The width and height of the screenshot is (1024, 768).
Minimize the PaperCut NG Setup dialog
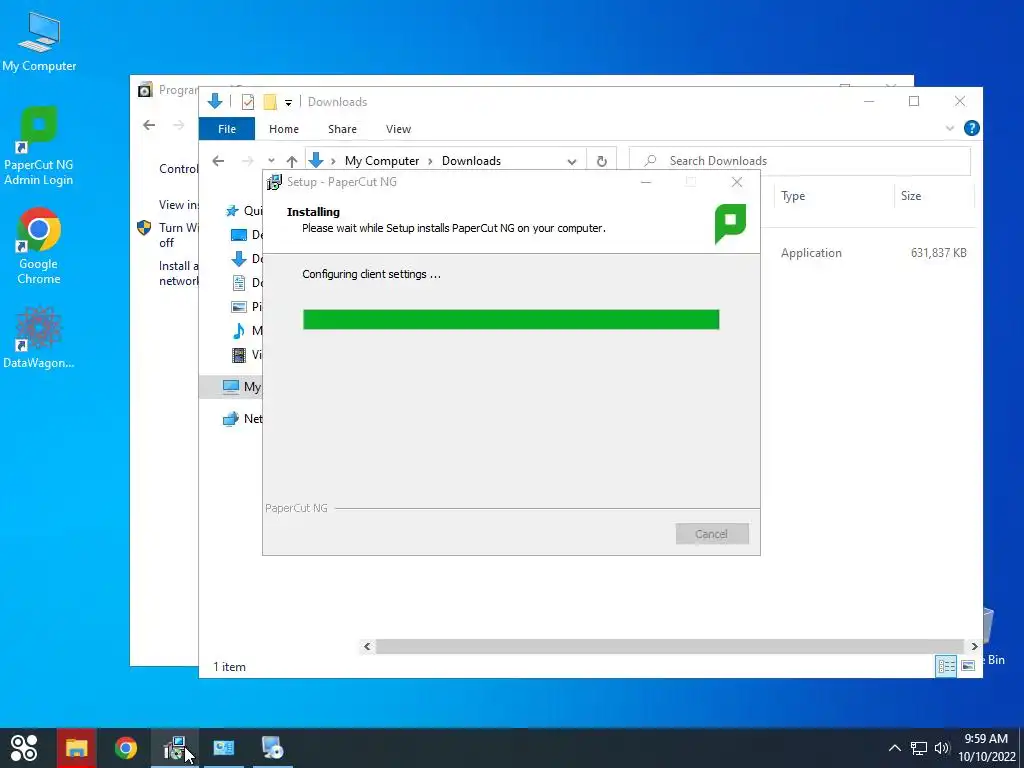[x=646, y=182]
